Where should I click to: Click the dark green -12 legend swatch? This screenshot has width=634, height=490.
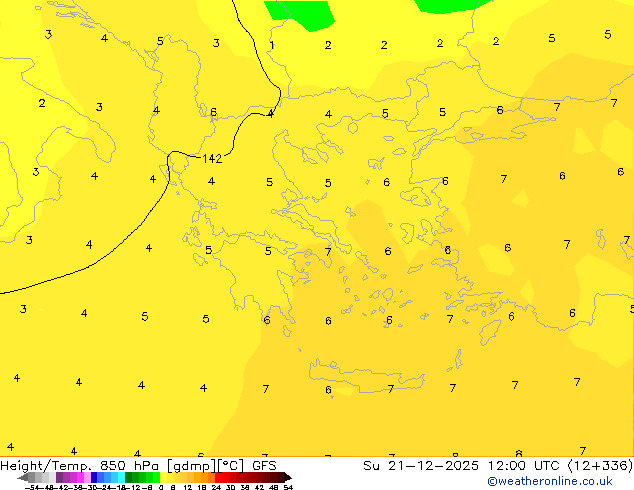129,477
